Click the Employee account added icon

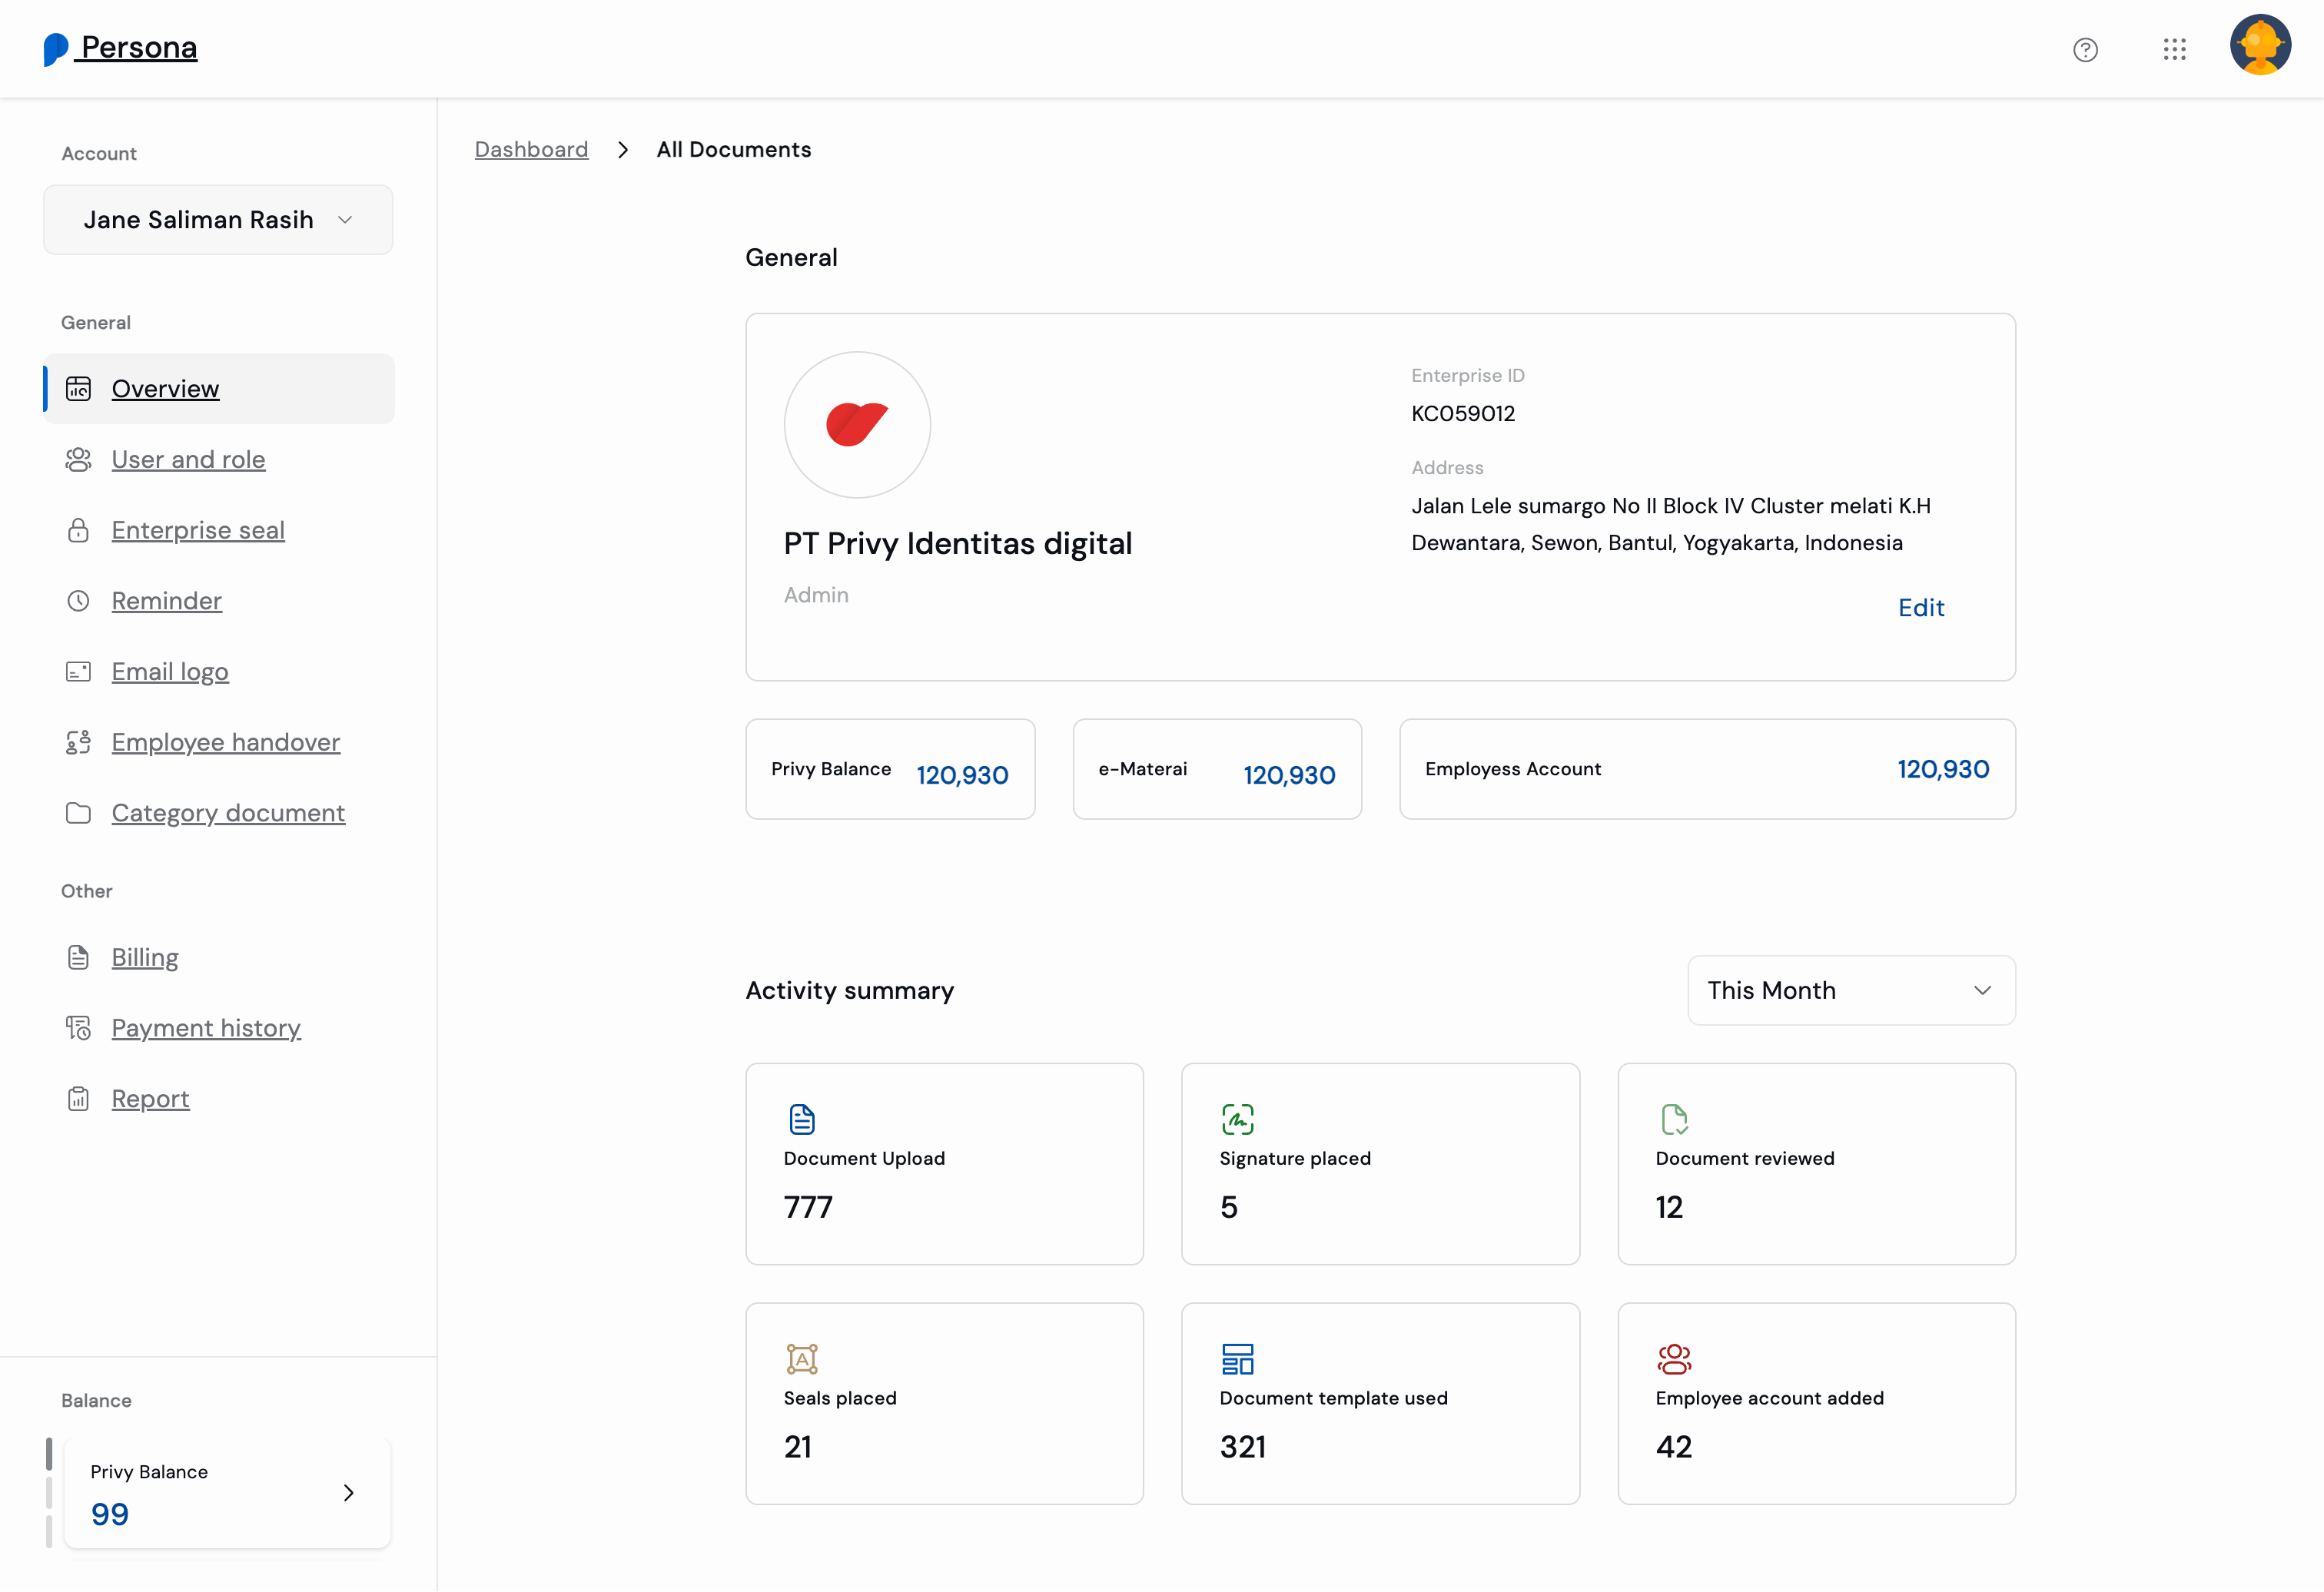click(x=1674, y=1359)
